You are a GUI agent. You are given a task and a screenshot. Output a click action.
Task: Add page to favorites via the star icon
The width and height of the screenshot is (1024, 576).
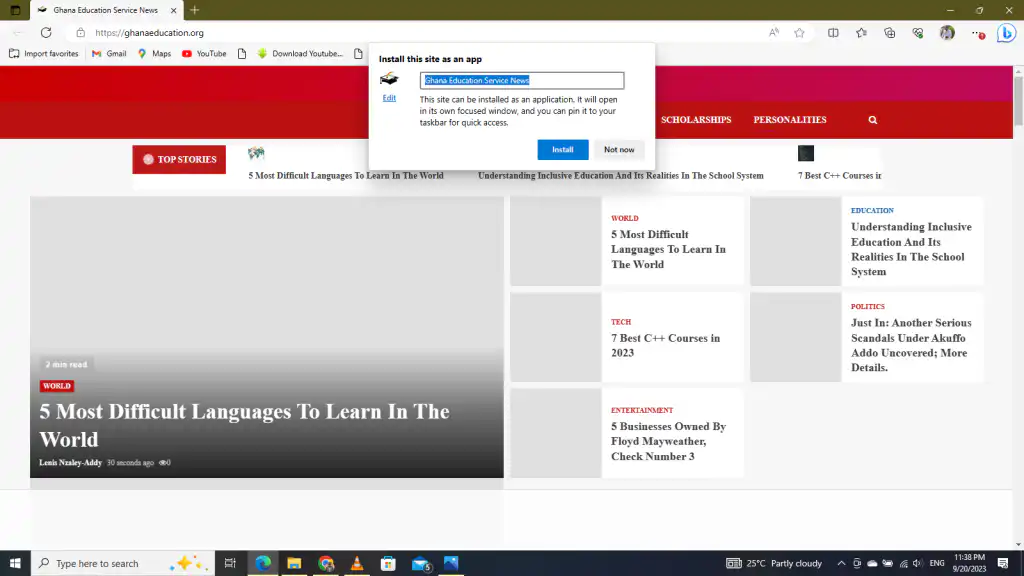(x=799, y=33)
